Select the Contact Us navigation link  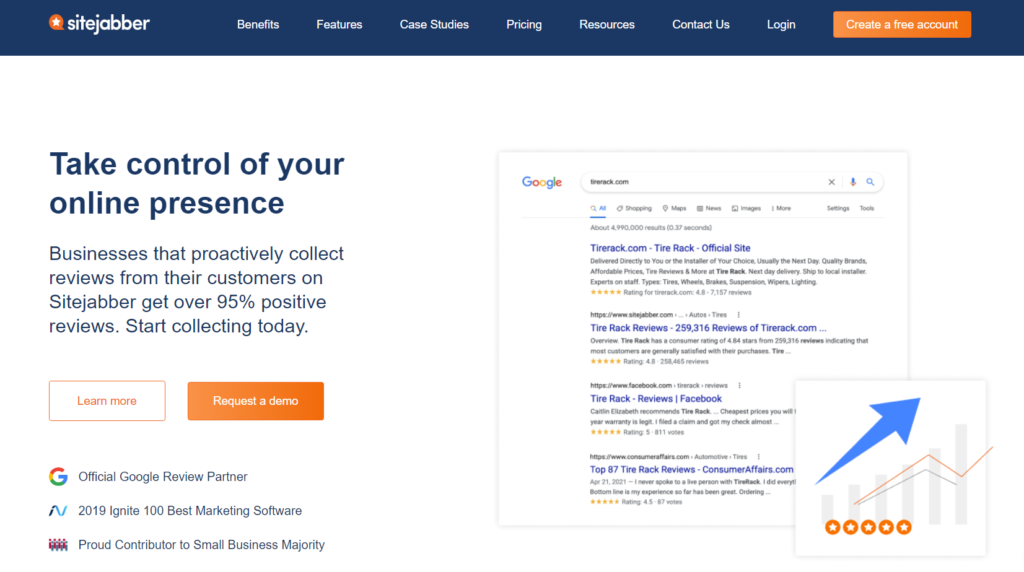[x=701, y=25]
